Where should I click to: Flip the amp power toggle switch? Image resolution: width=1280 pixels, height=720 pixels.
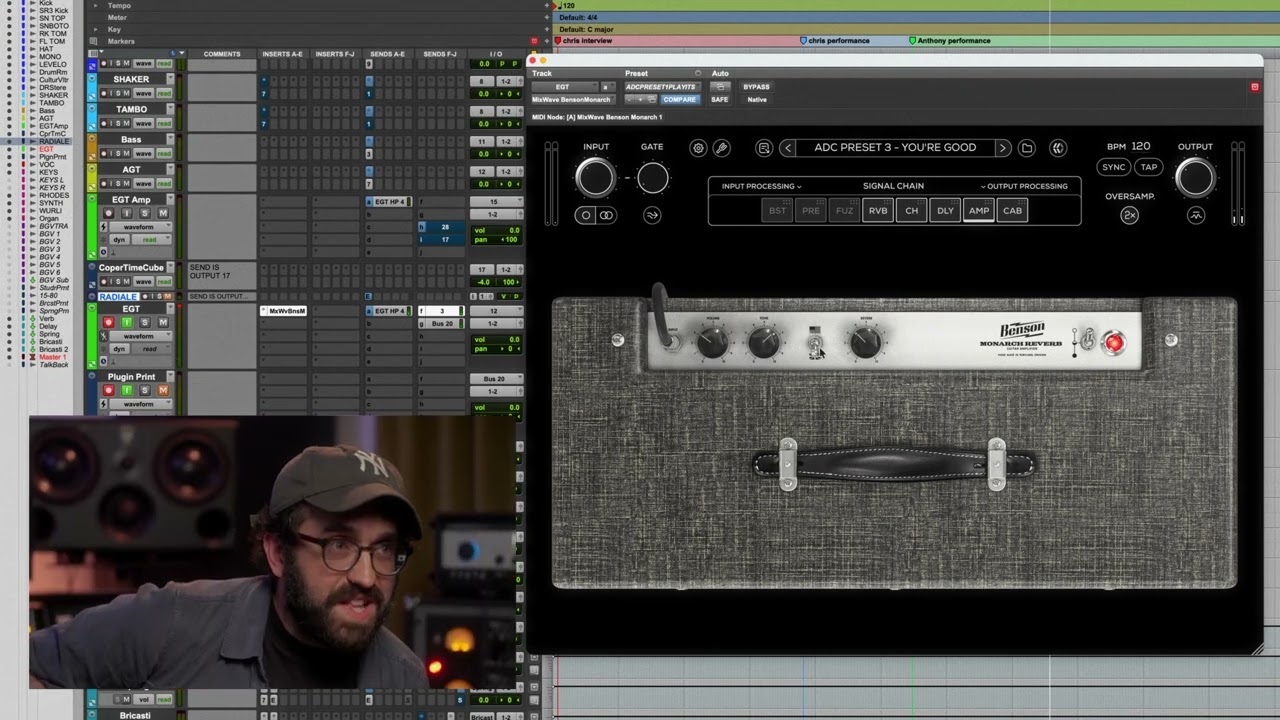point(1087,342)
